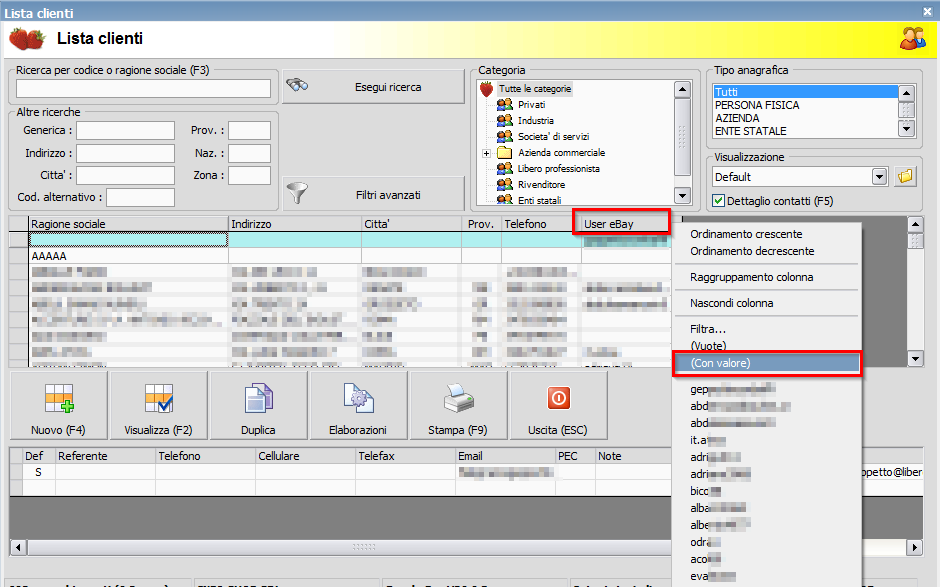The width and height of the screenshot is (940, 587).
Task: Select AZIENDA in Tipo anagrafica list
Action: tap(805, 118)
